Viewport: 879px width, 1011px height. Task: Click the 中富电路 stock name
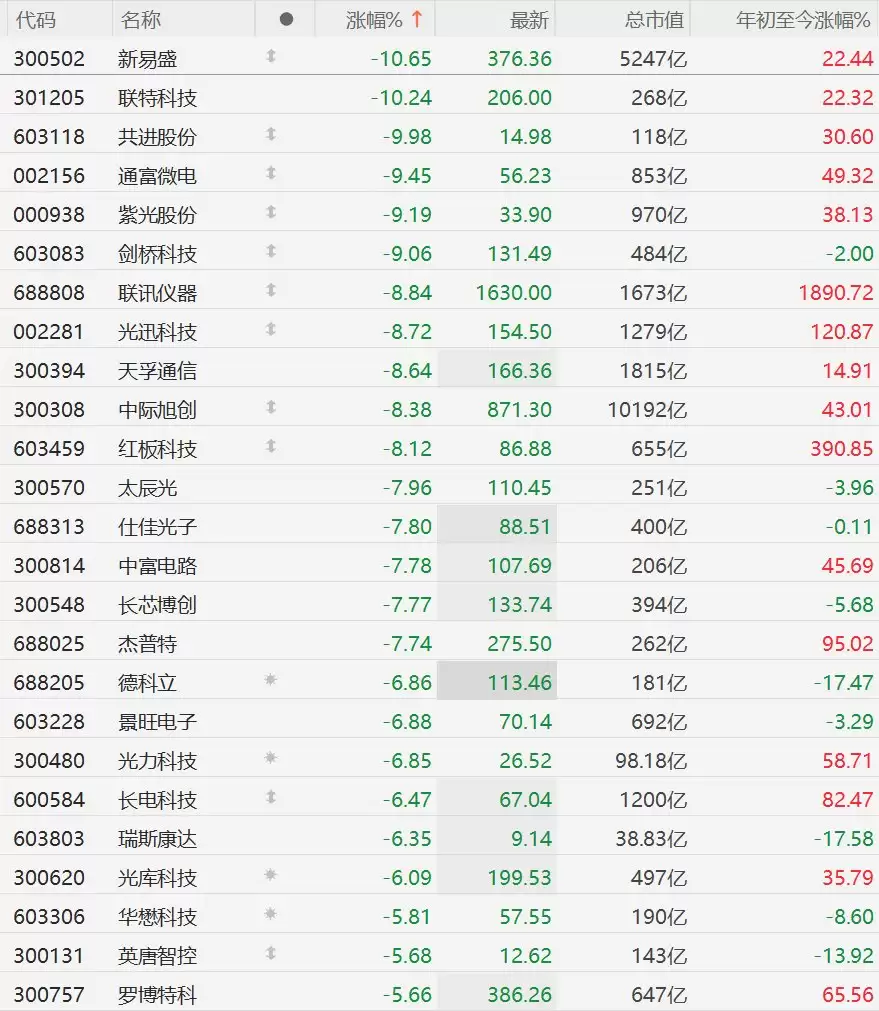(x=157, y=566)
